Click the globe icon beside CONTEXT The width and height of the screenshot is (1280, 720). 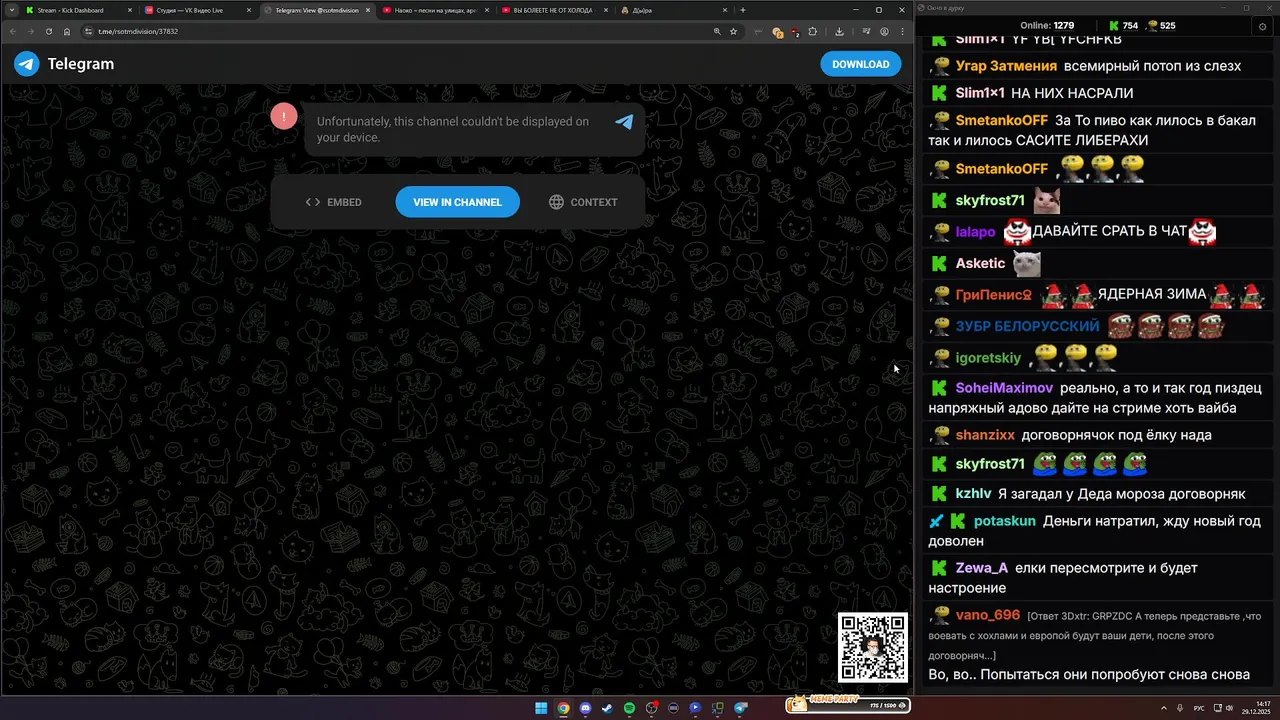(x=556, y=202)
